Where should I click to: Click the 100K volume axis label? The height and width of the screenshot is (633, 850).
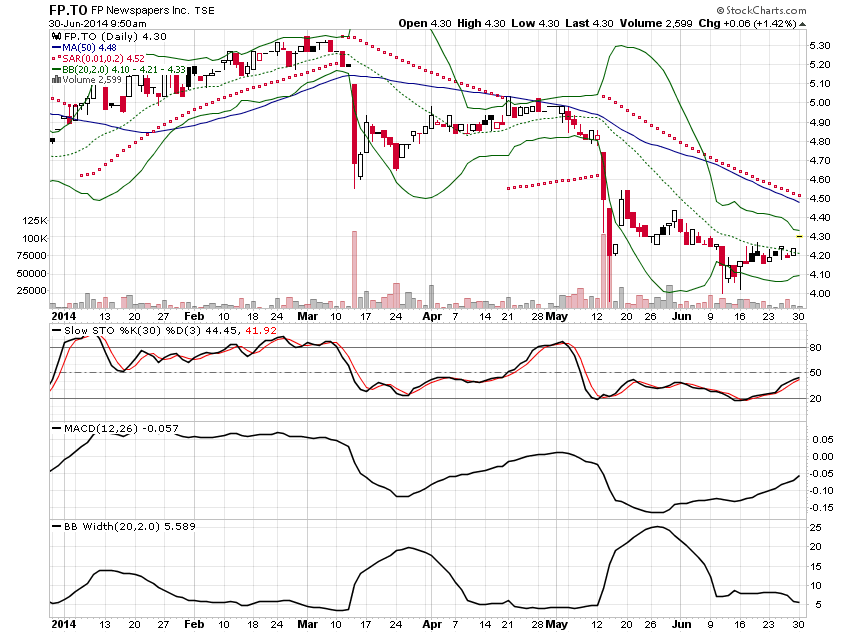(x=35, y=238)
